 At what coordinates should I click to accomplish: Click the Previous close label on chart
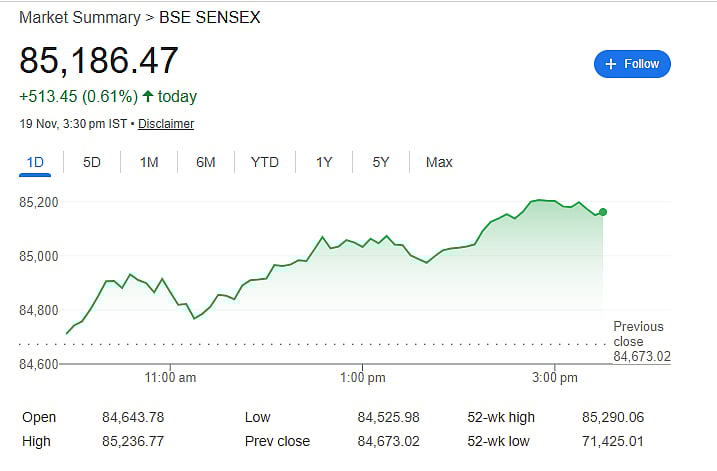[x=638, y=334]
